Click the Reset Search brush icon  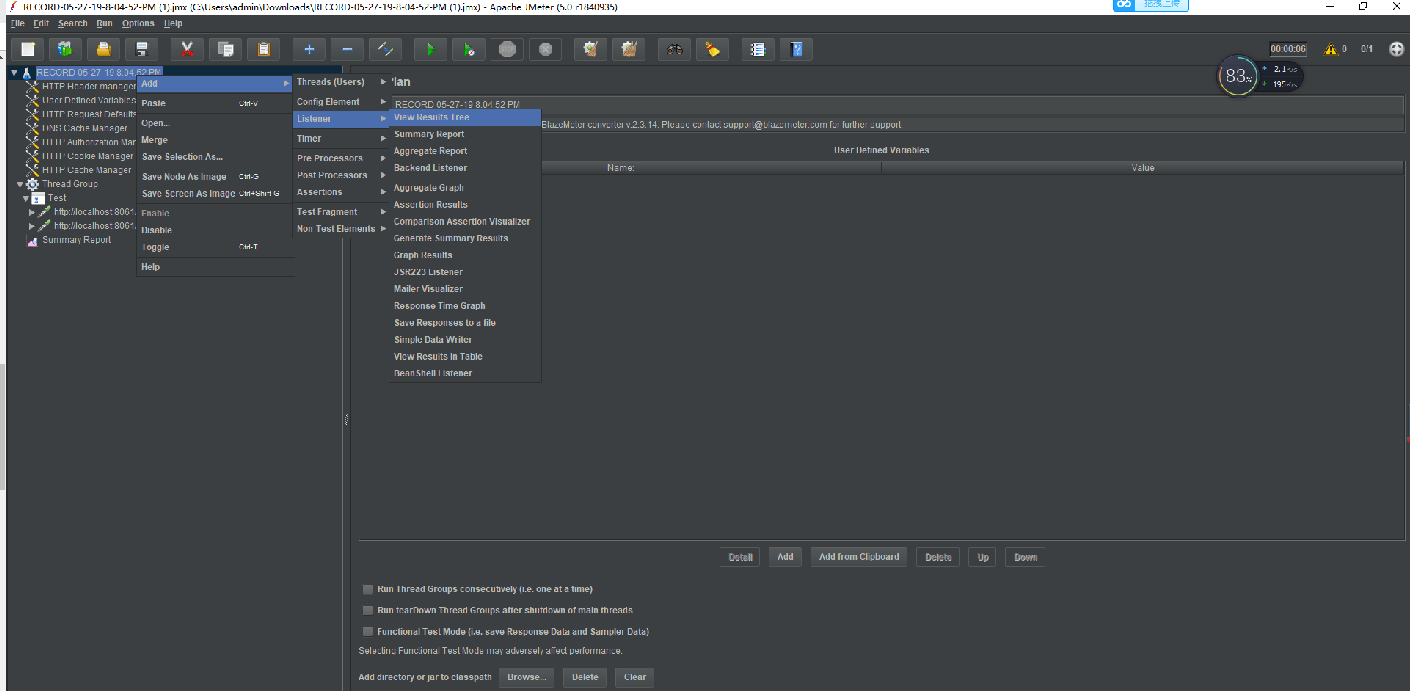click(713, 49)
